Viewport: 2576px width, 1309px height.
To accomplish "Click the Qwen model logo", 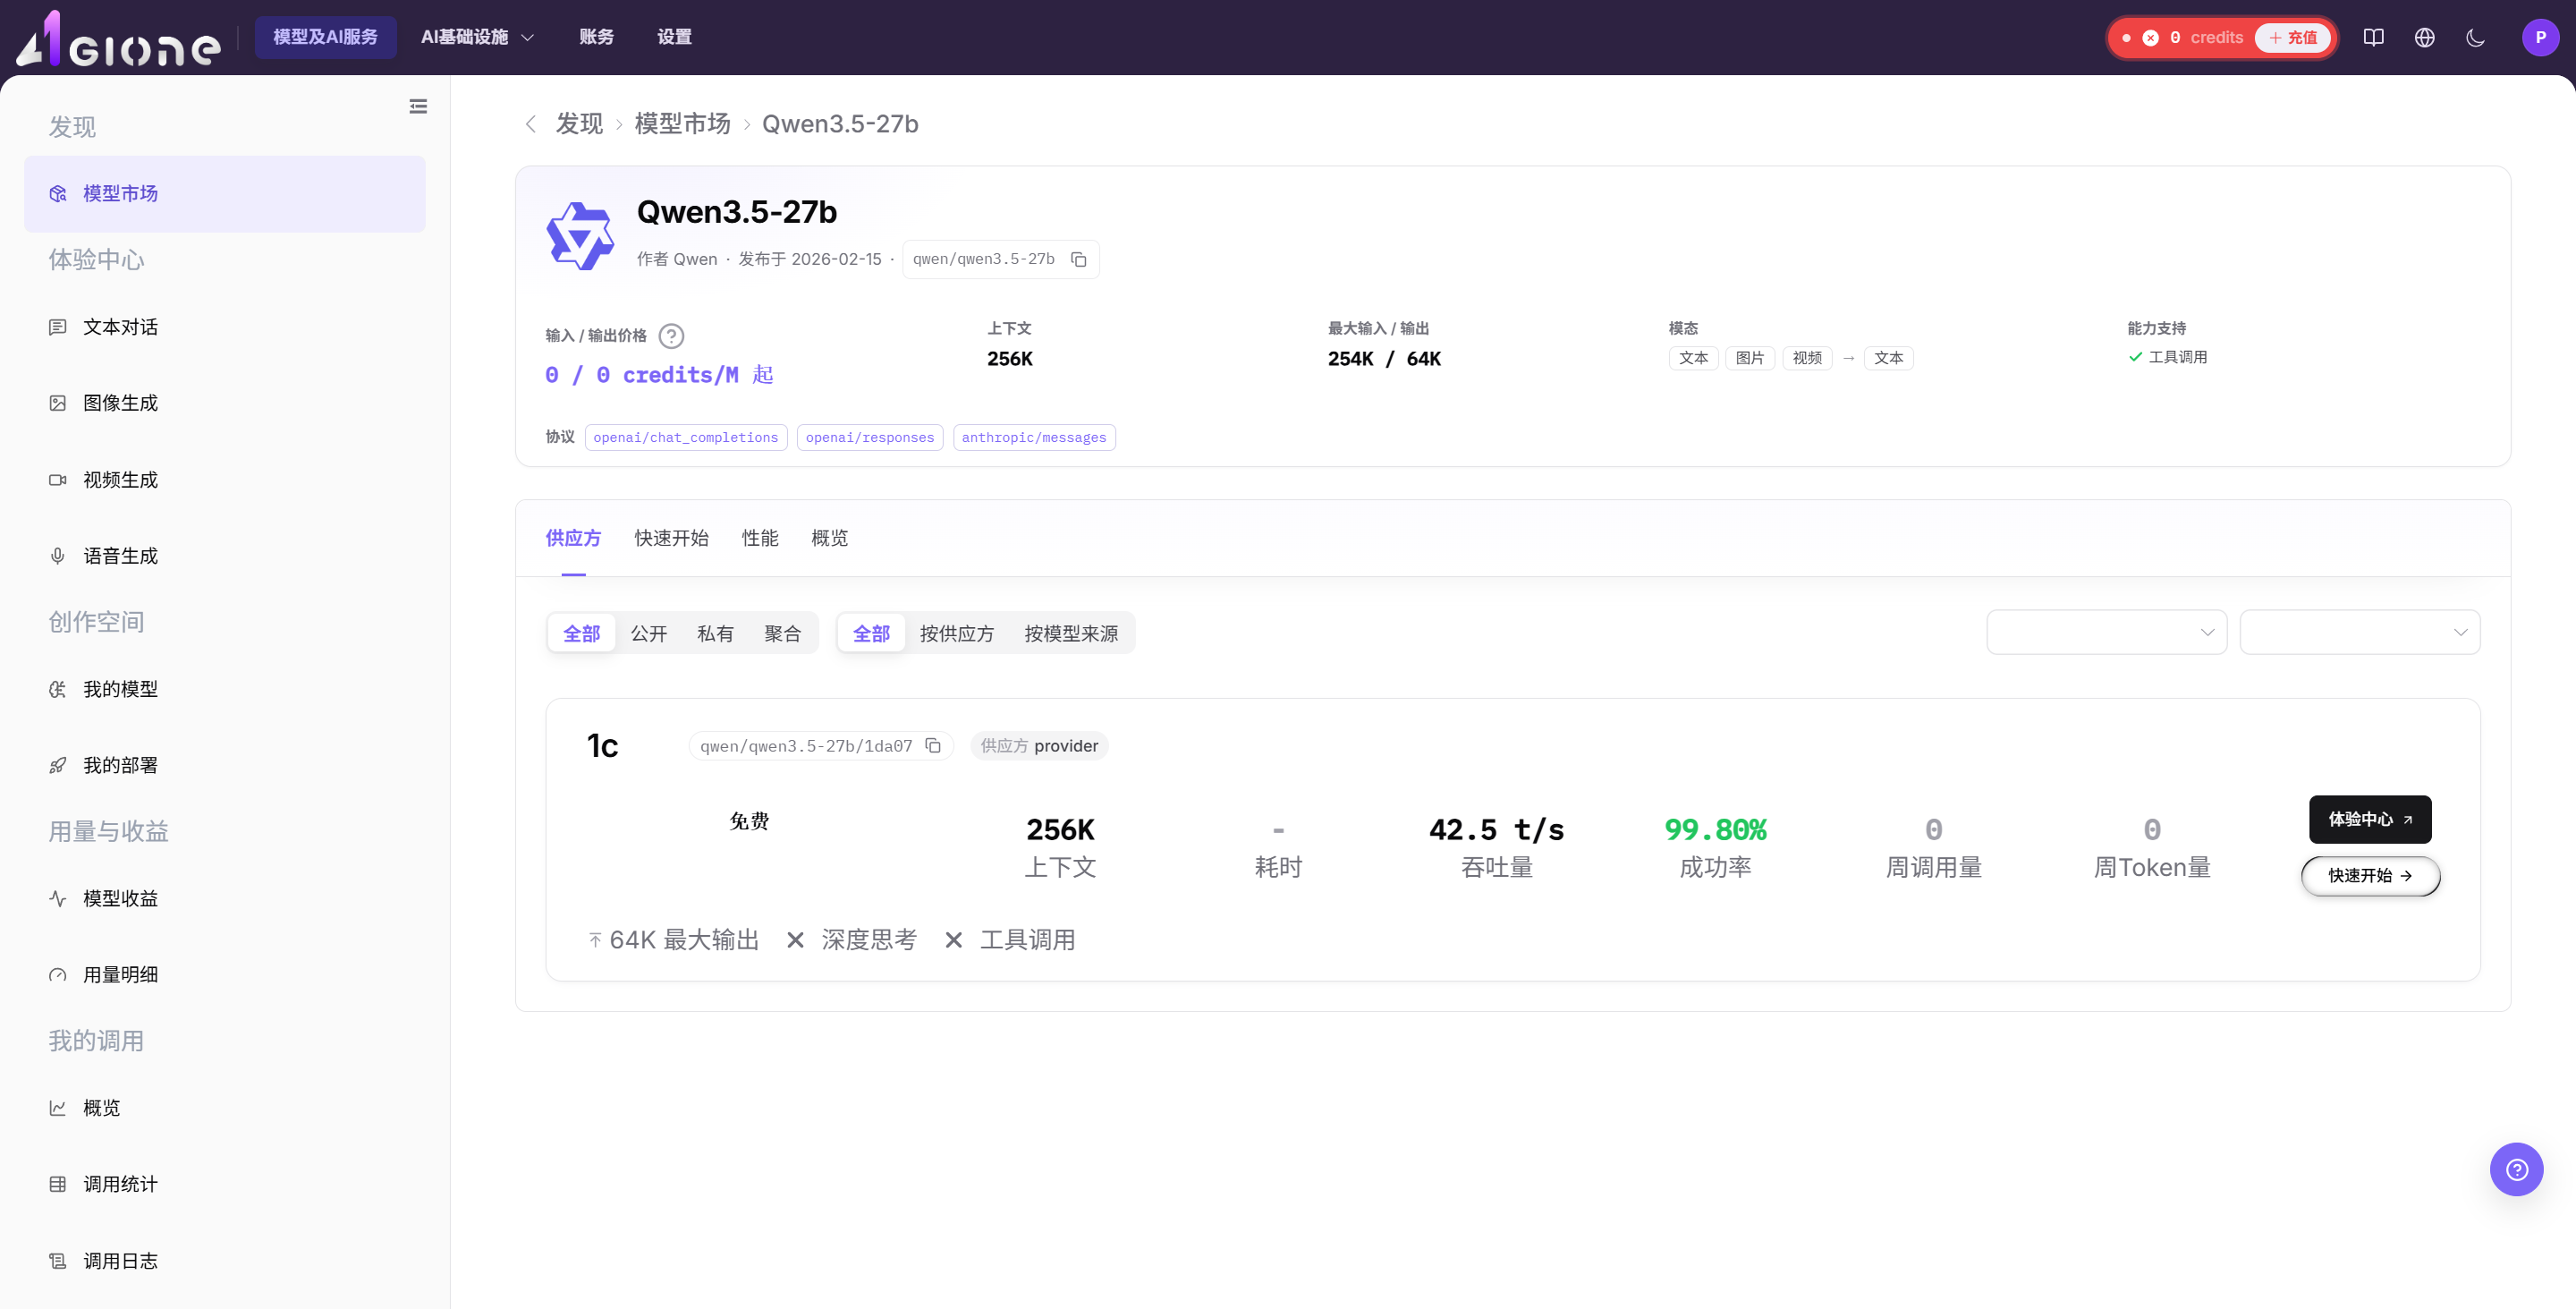I will coord(579,236).
